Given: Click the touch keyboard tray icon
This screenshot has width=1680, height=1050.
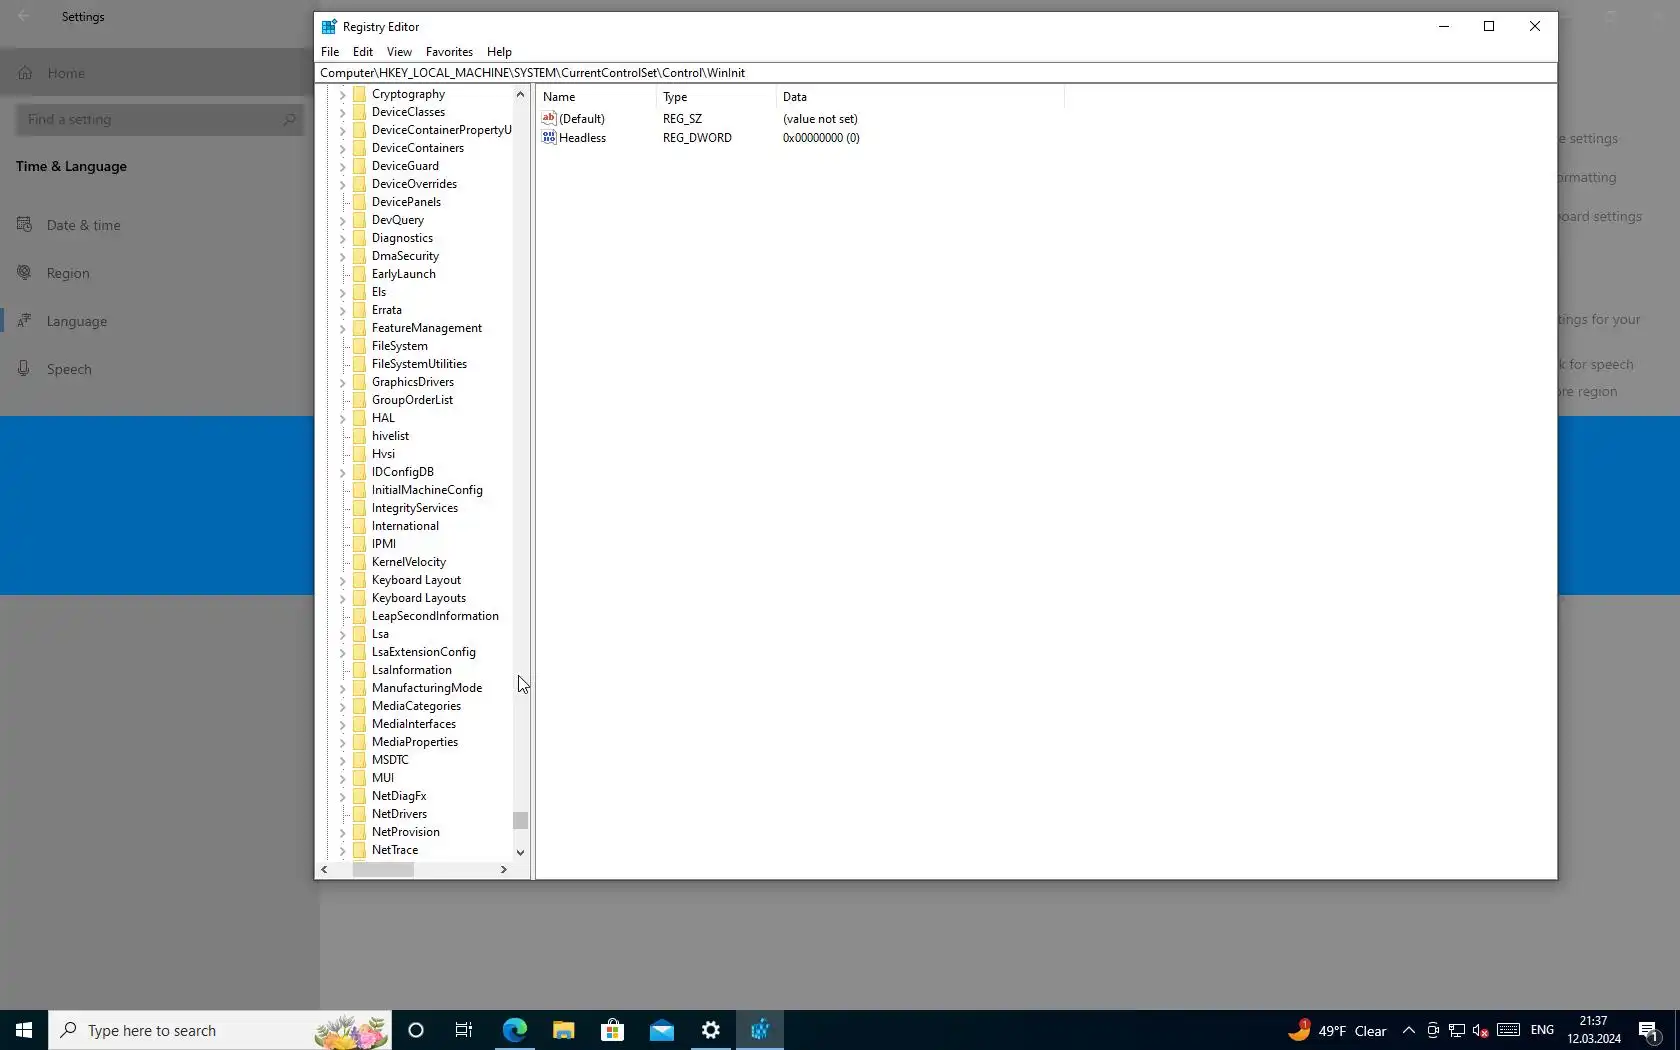Looking at the screenshot, I should 1509,1031.
